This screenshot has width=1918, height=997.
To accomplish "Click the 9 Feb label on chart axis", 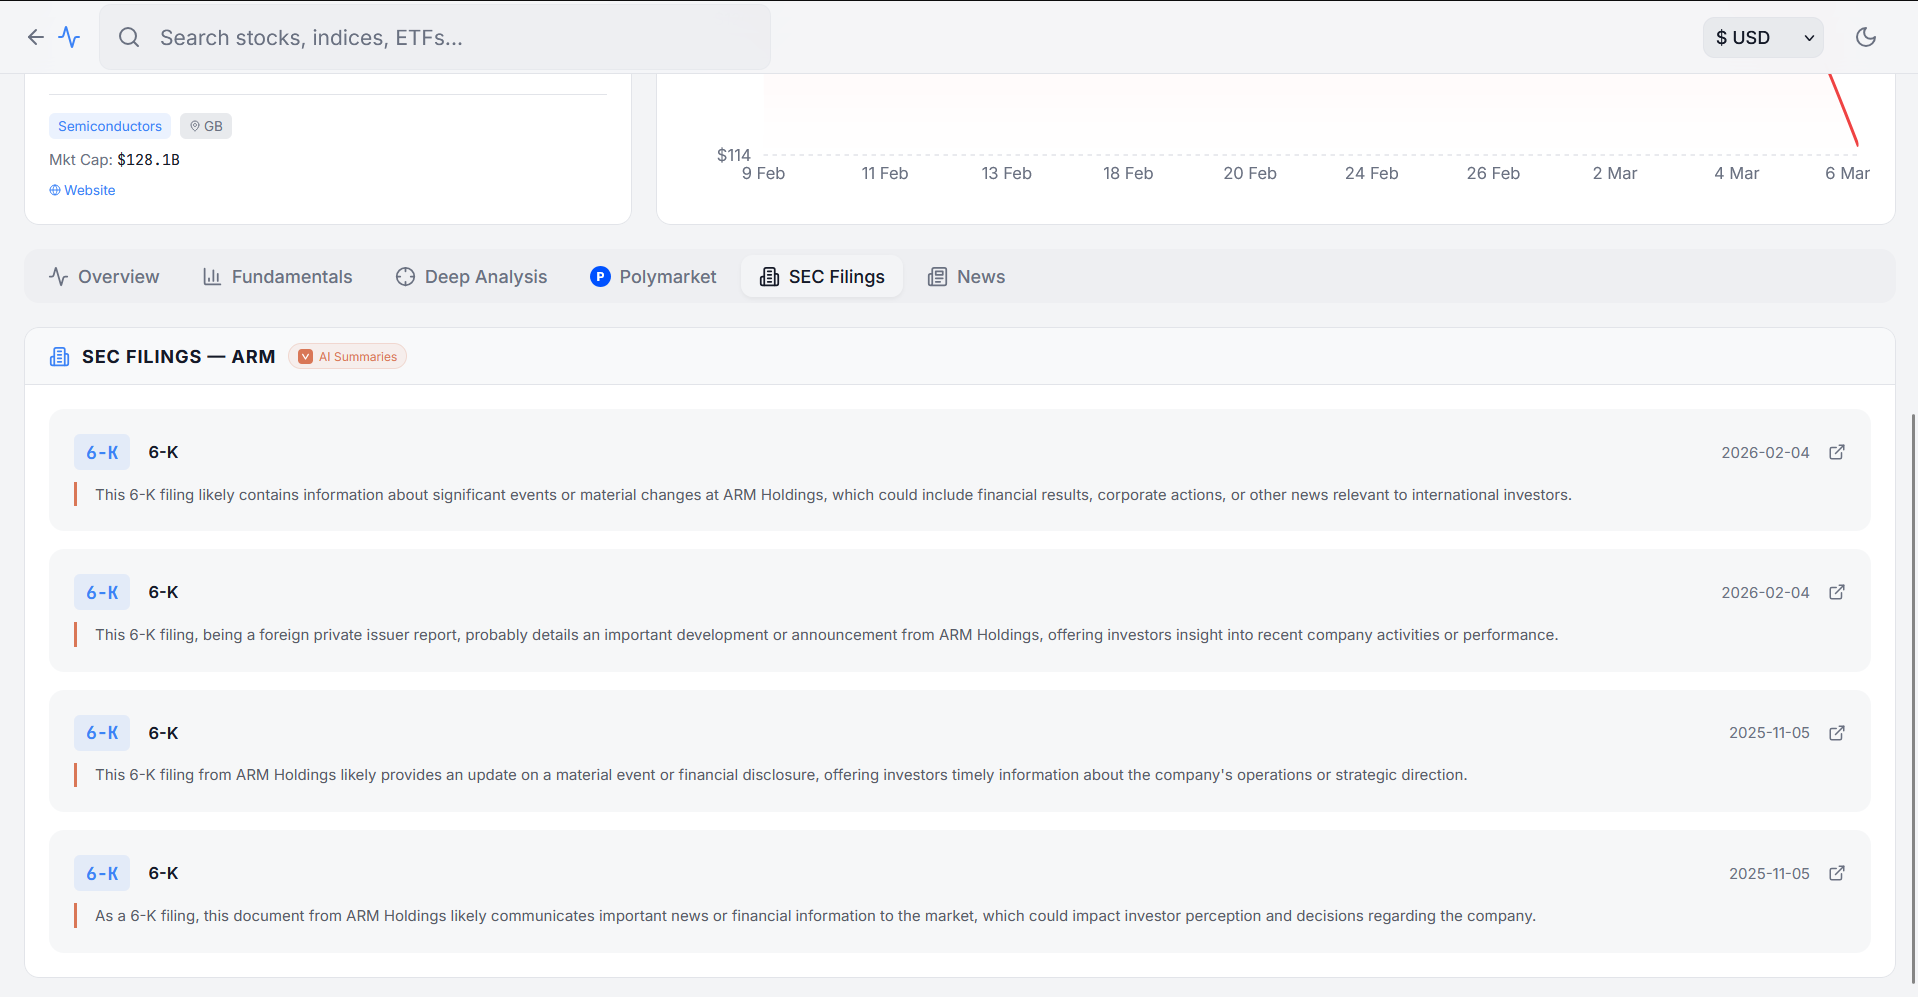I will [763, 174].
